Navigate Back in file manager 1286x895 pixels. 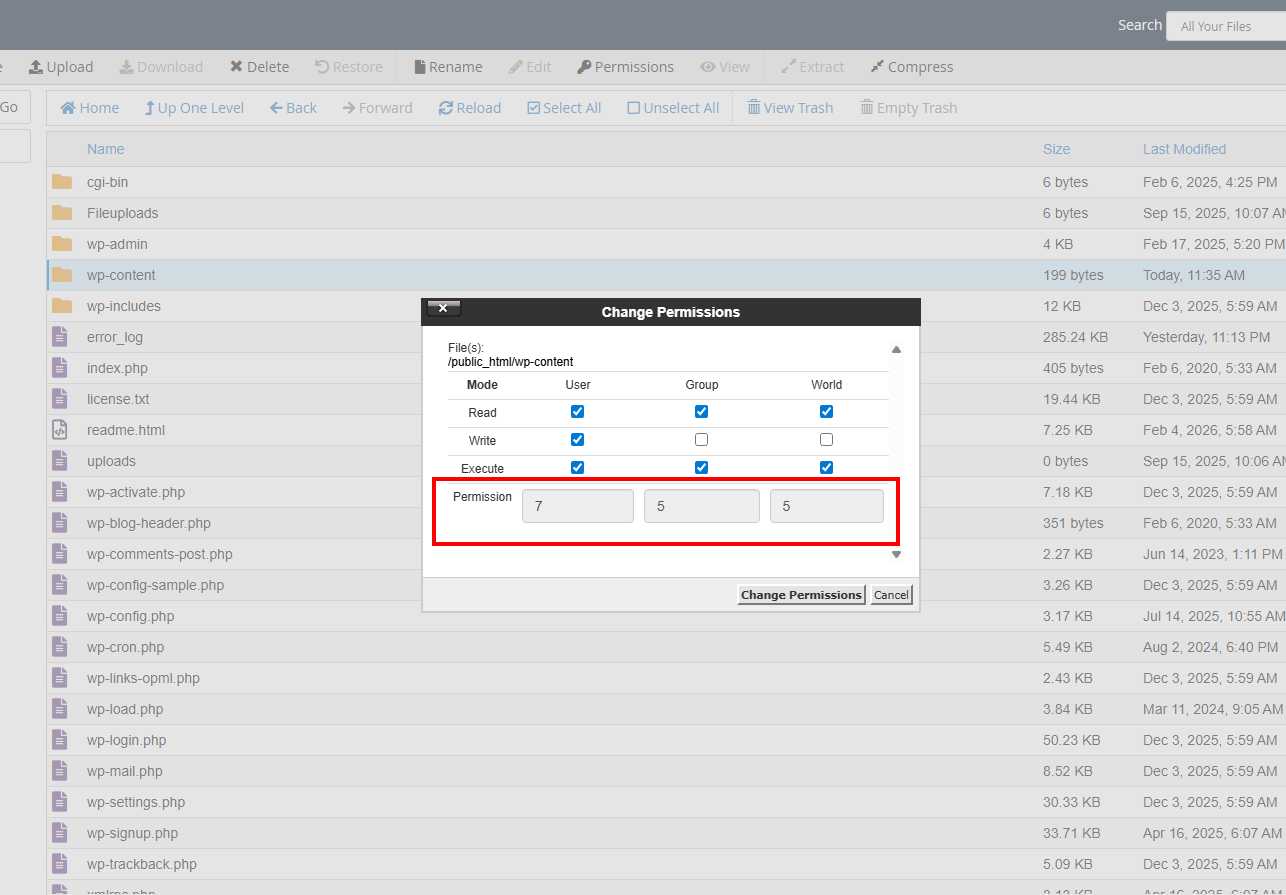[x=293, y=108]
